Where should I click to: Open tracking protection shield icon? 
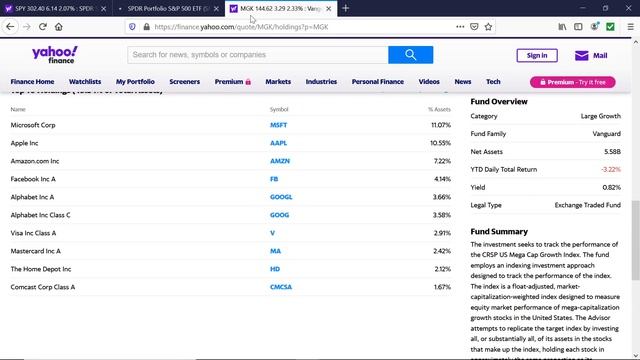pos(132,27)
